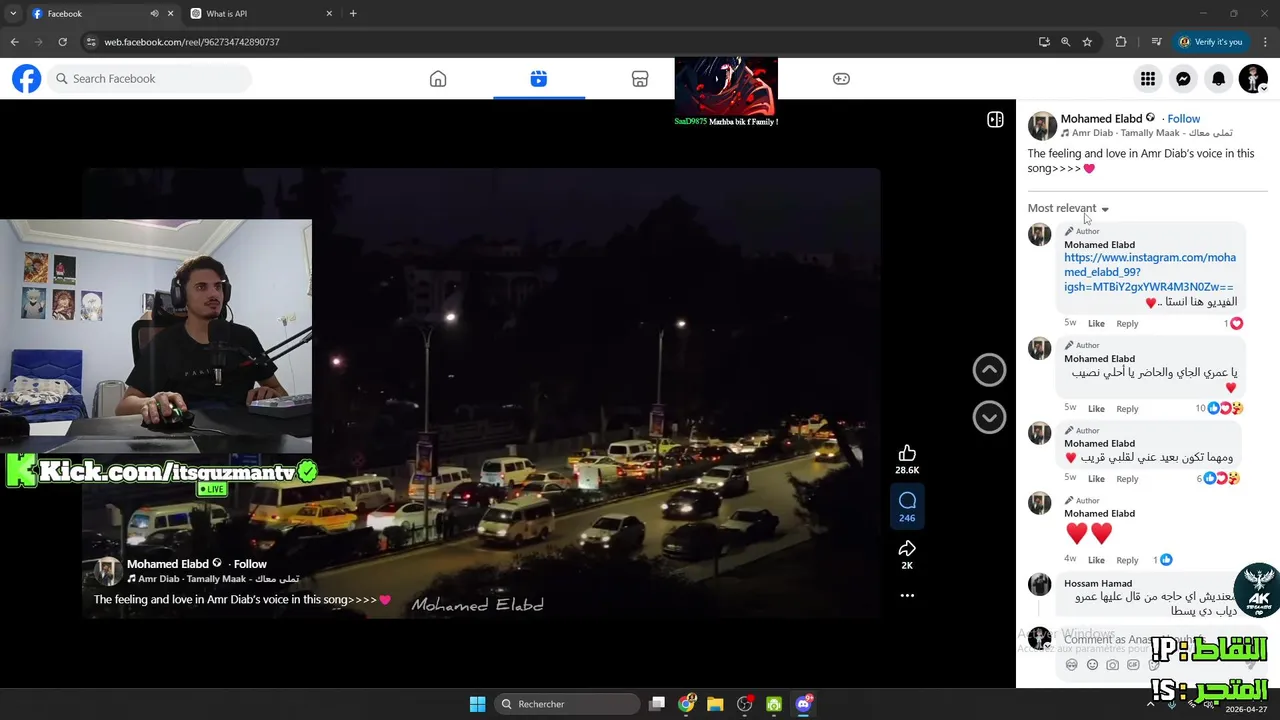Open the Reels video tab
Image resolution: width=1280 pixels, height=720 pixels.
[539, 79]
